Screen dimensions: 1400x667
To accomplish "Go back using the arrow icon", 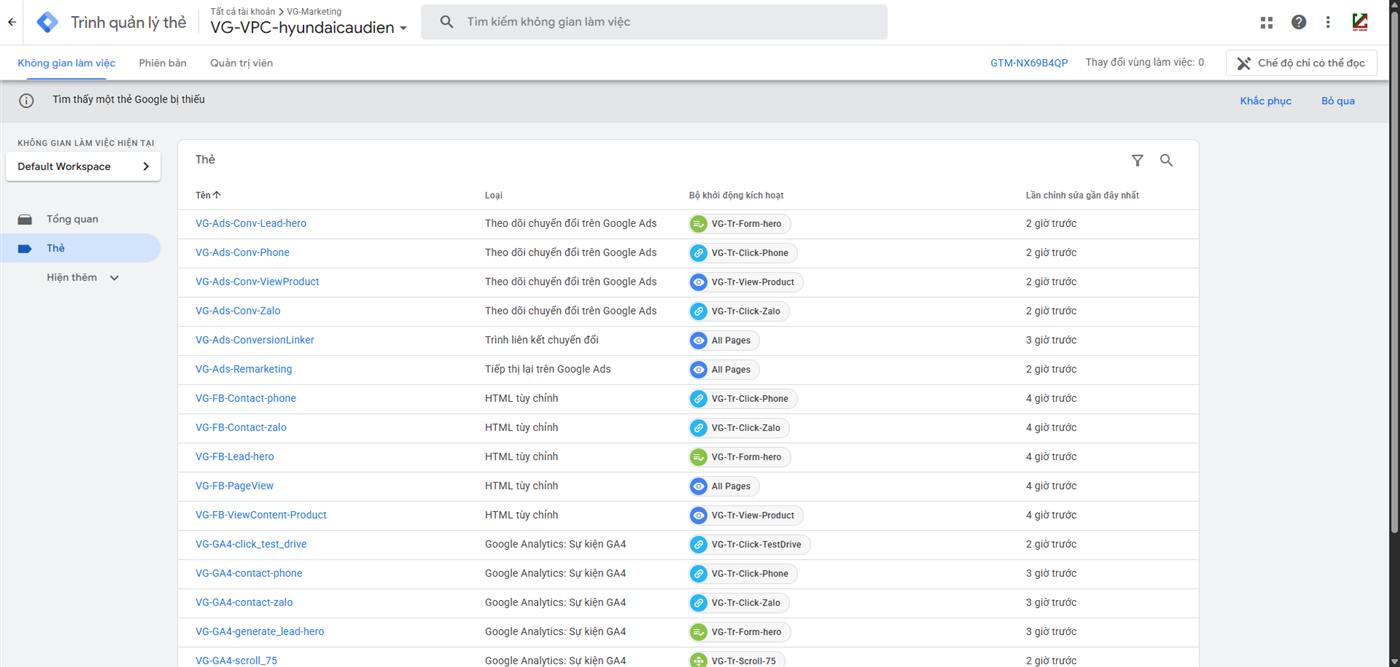I will (12, 22).
